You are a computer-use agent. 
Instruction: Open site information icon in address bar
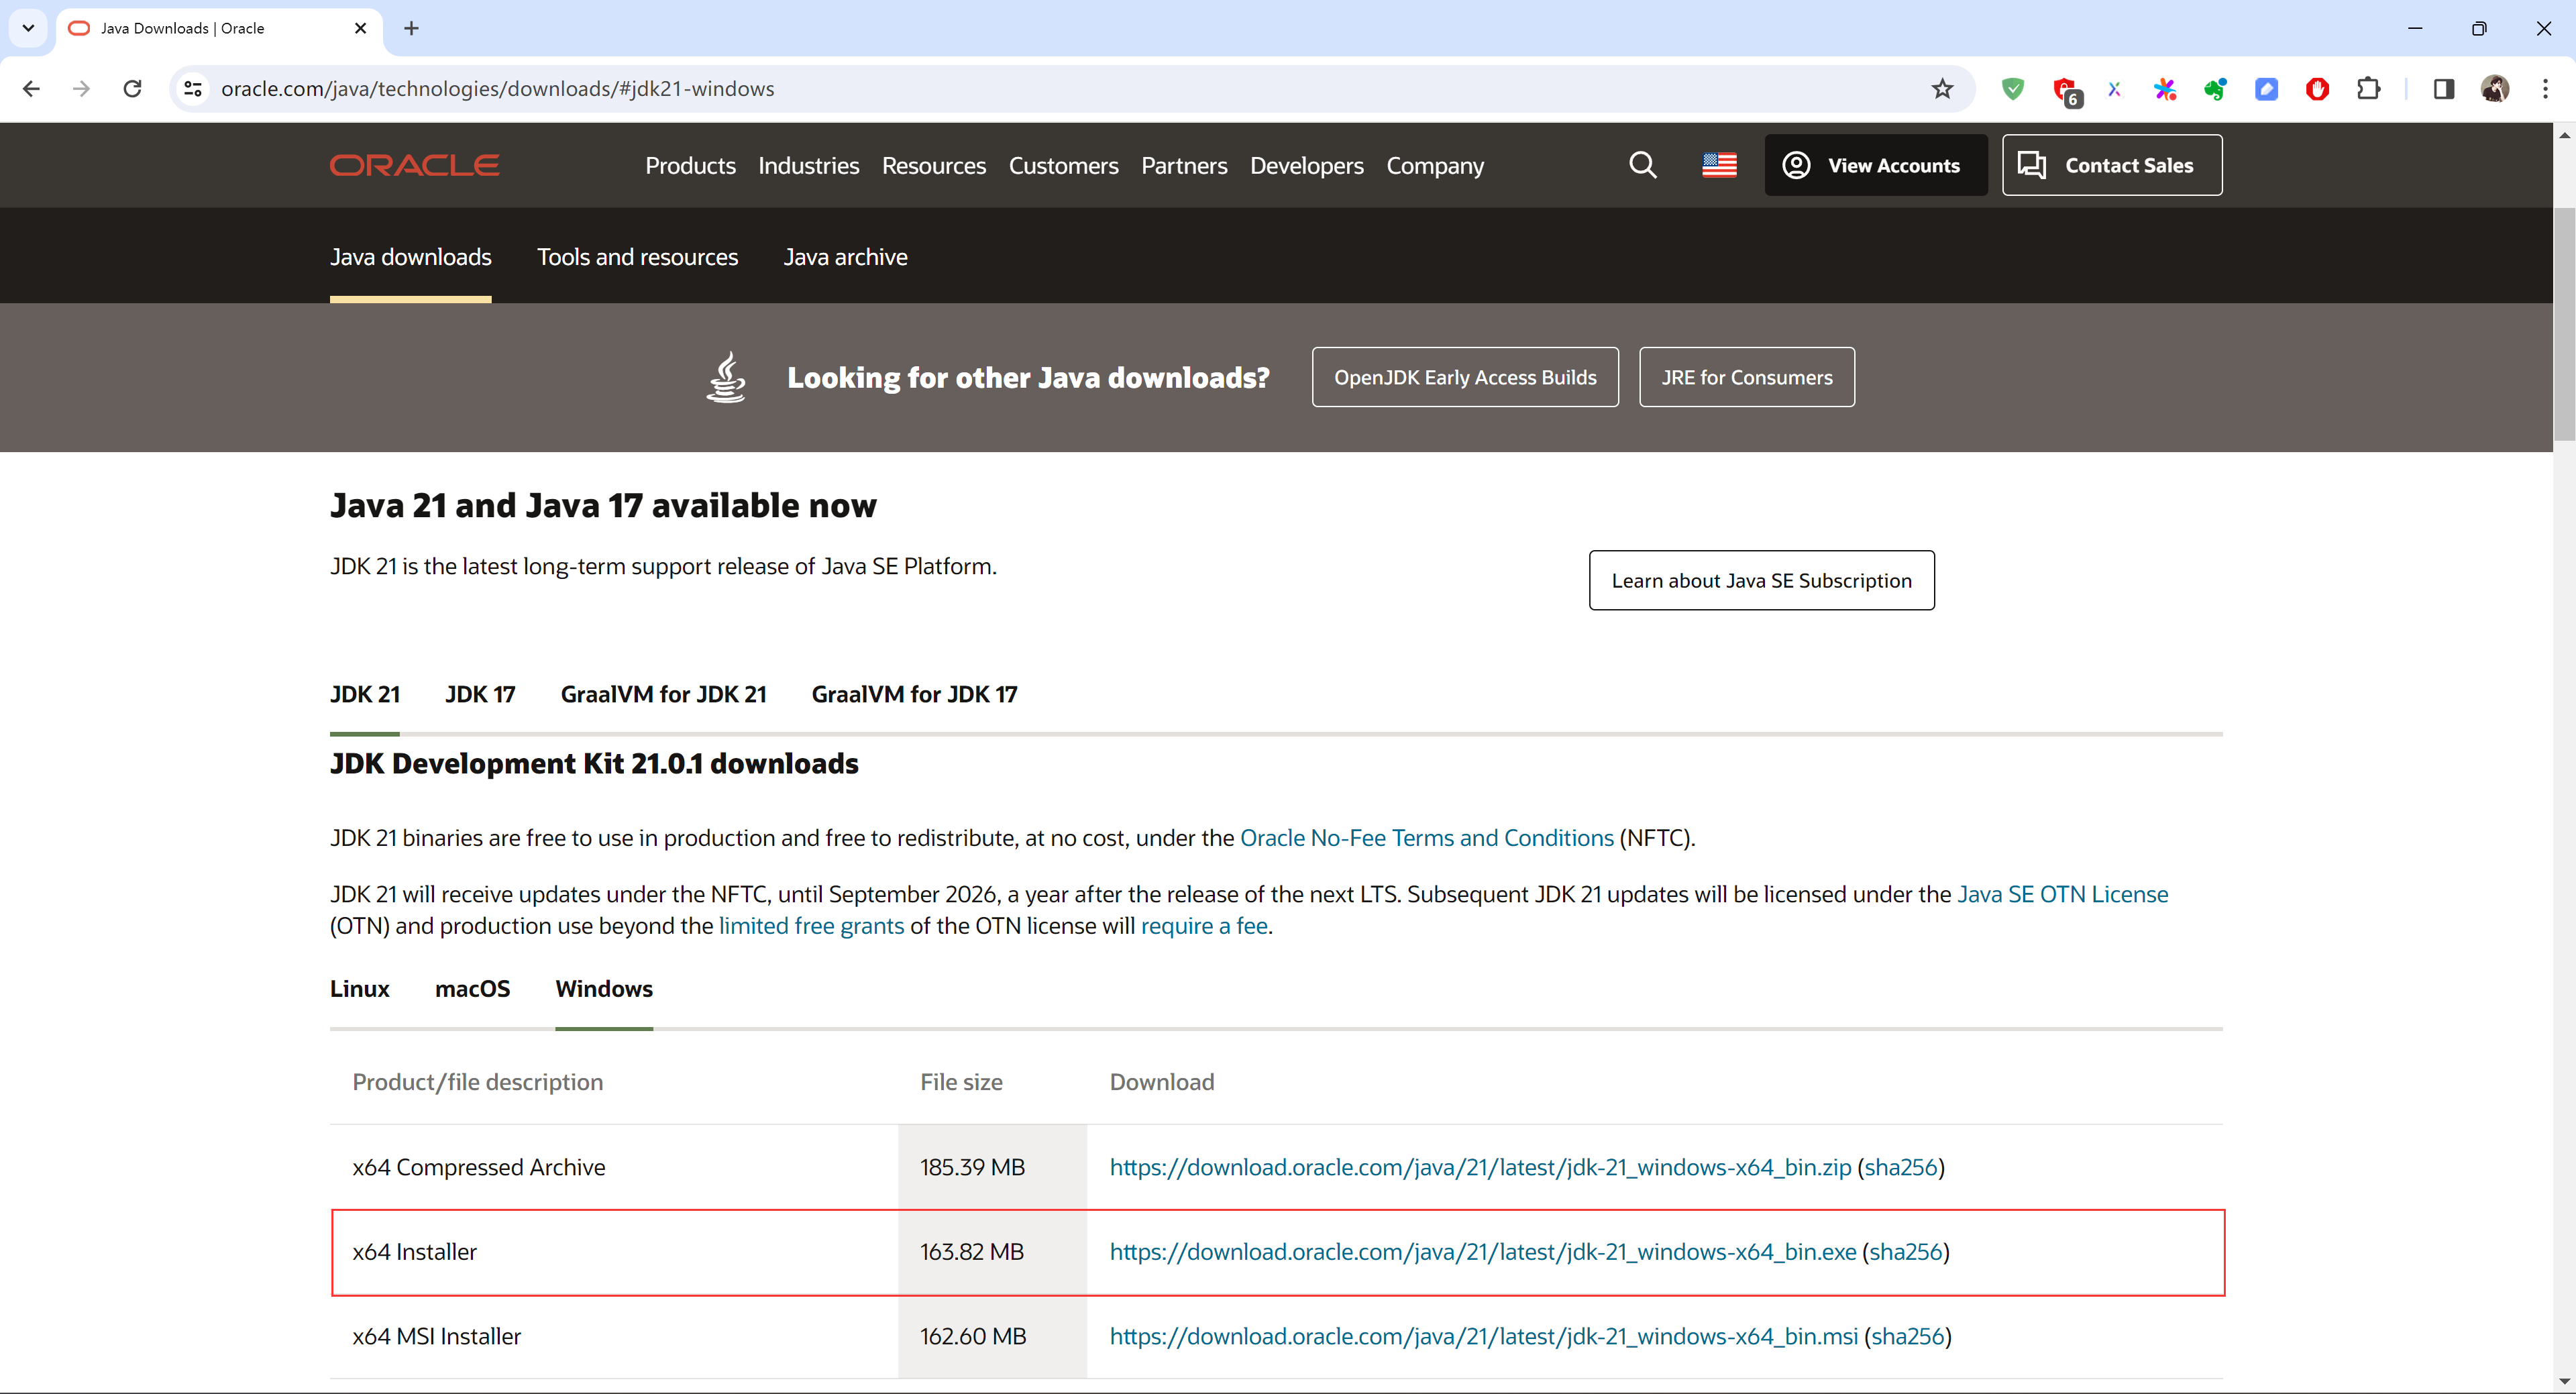coord(194,89)
